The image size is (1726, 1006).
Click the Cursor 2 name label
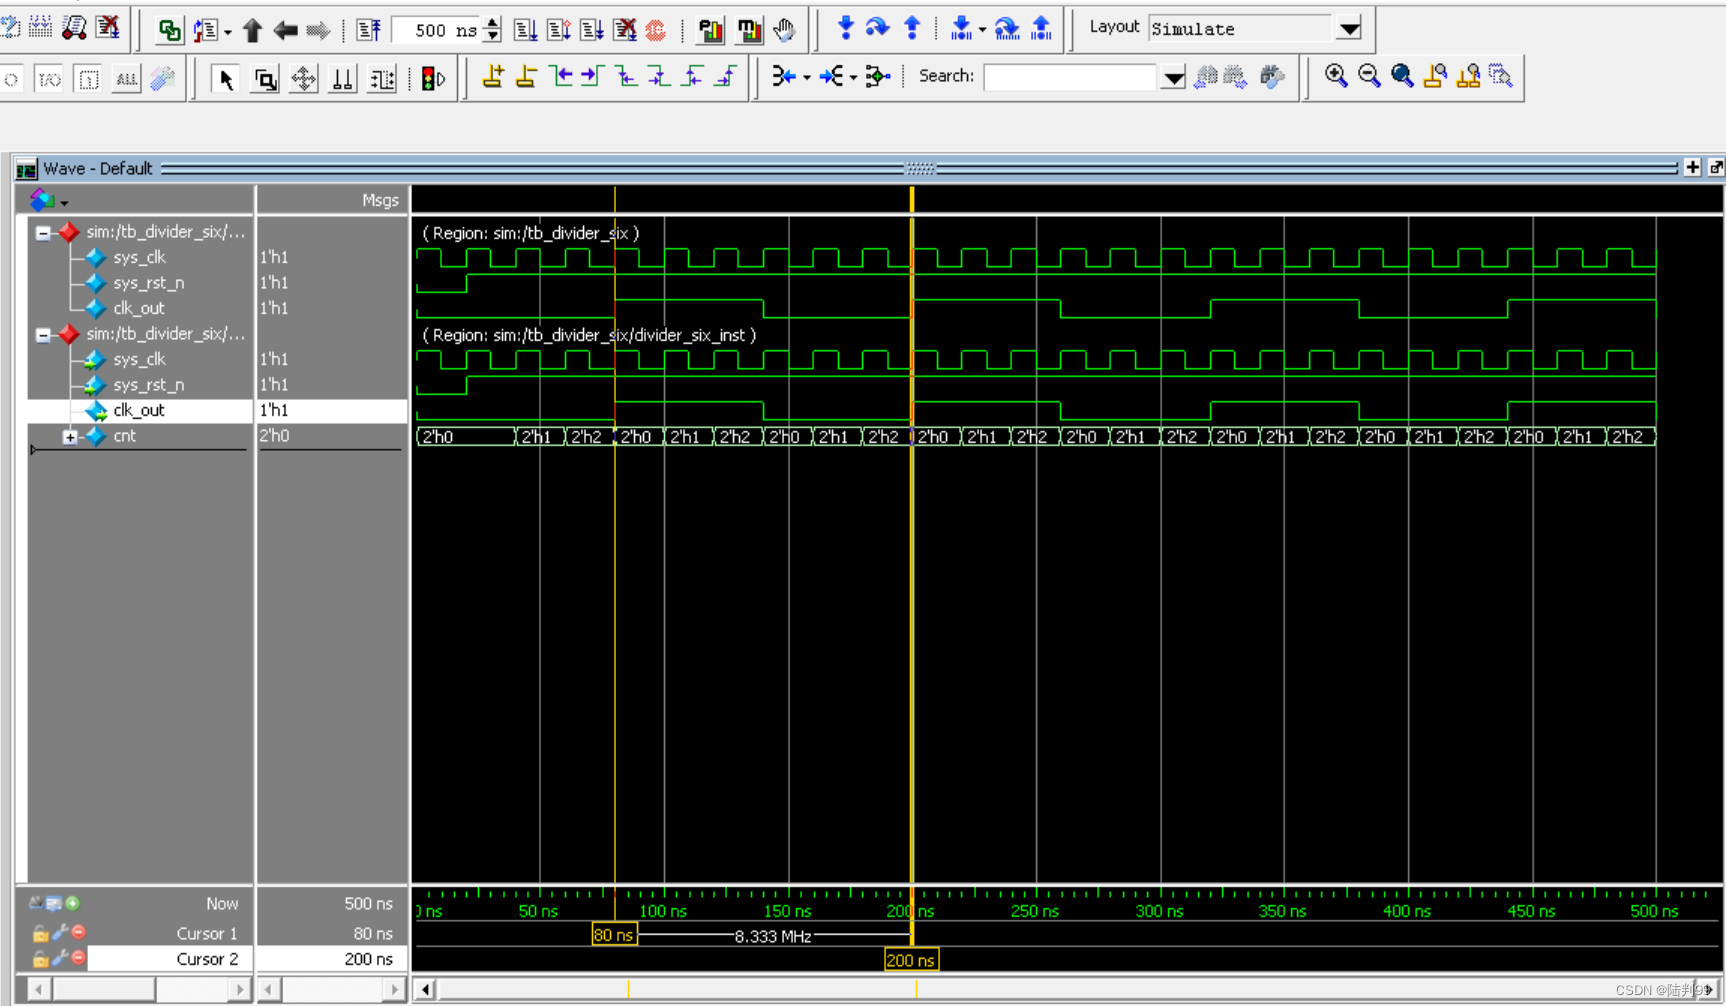[208, 958]
